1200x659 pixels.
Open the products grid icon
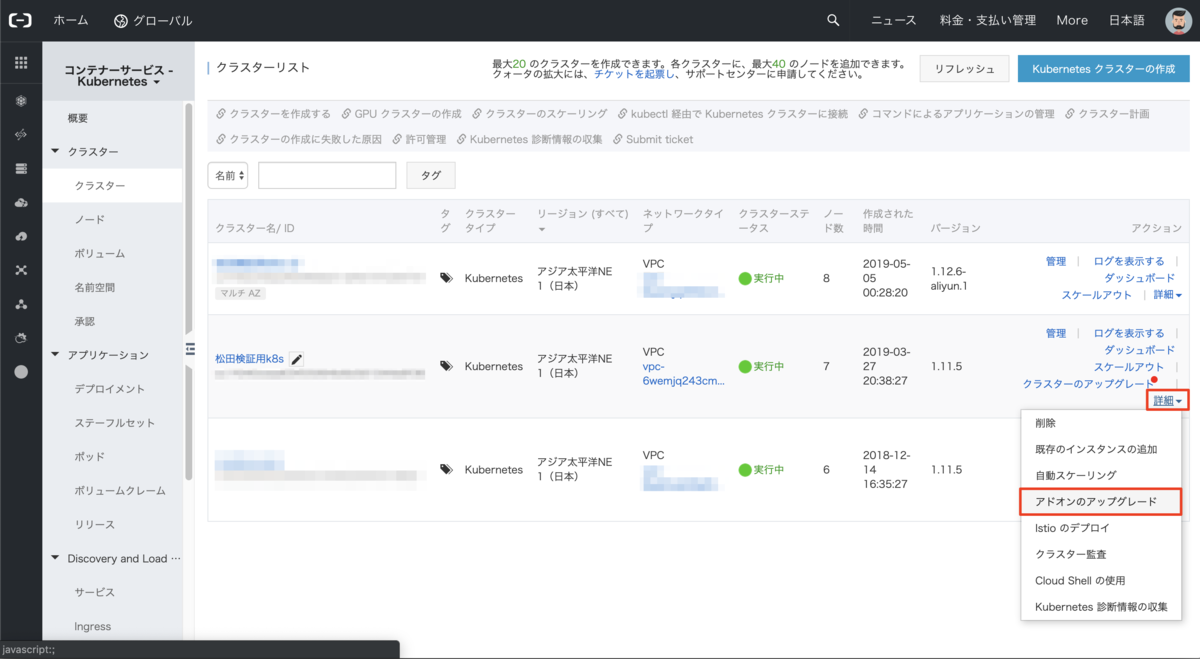click(21, 63)
